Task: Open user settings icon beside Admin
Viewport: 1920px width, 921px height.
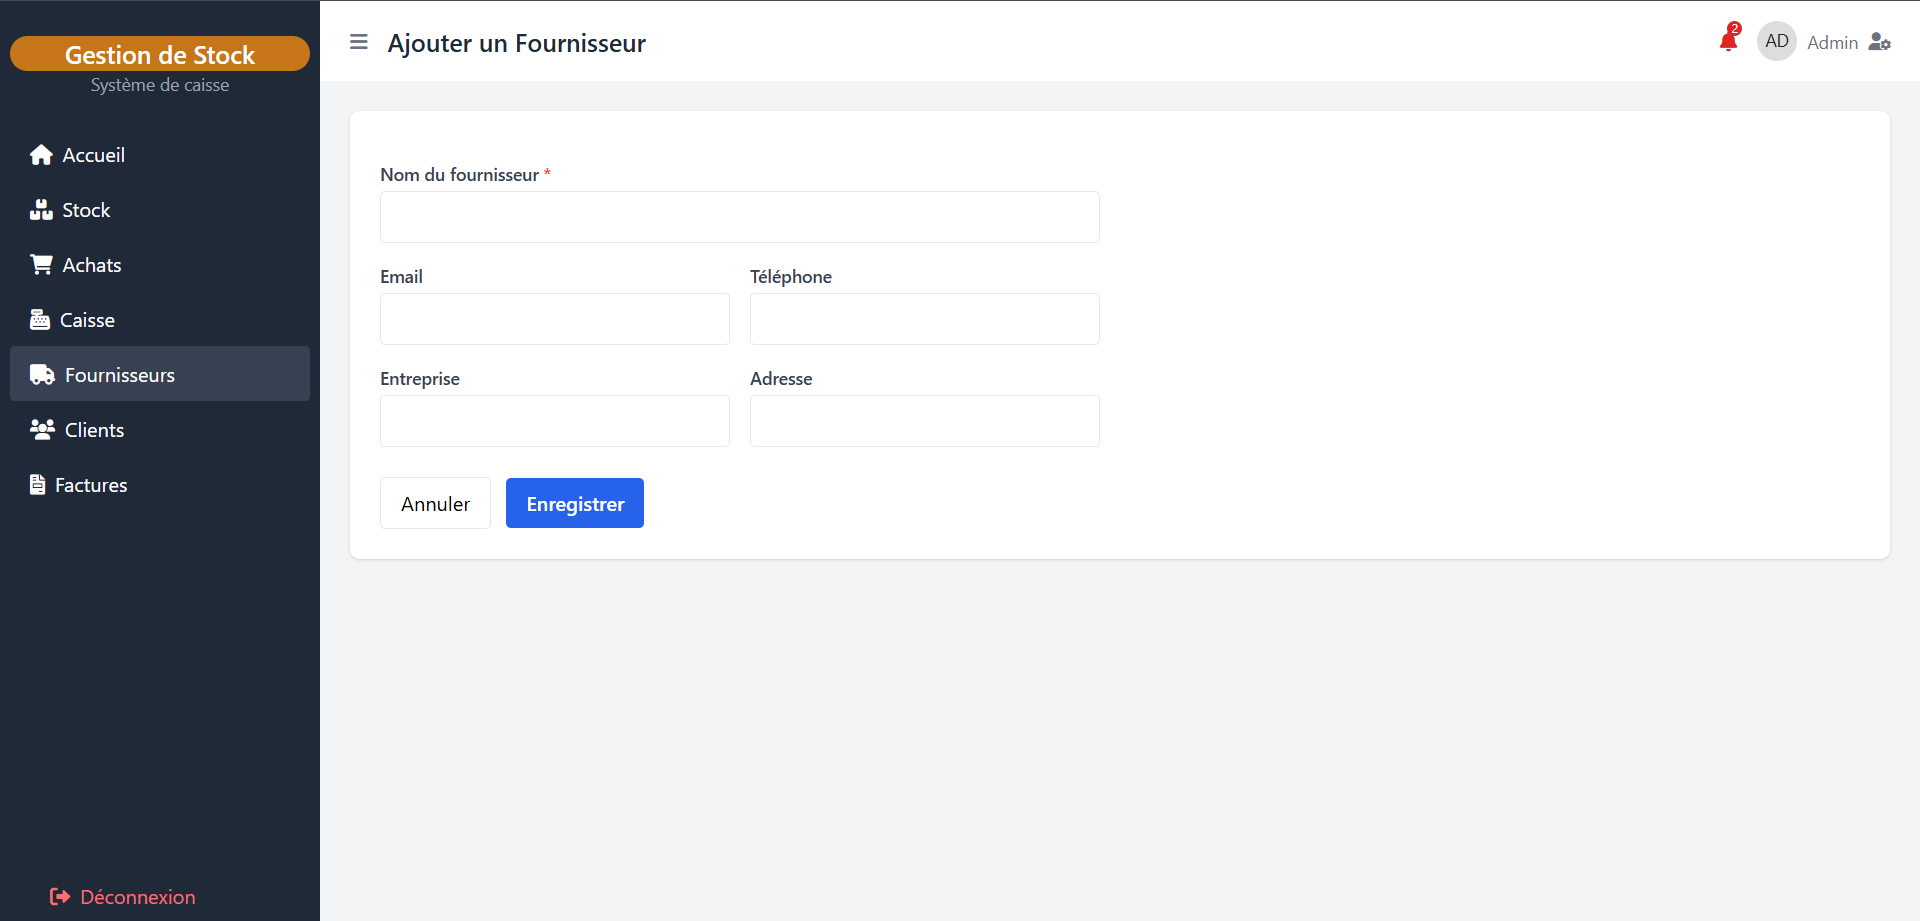Action: click(x=1879, y=42)
